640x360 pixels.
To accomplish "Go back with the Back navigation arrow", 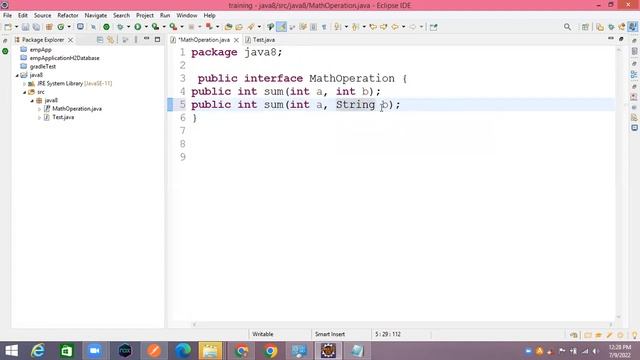I will [395, 27].
